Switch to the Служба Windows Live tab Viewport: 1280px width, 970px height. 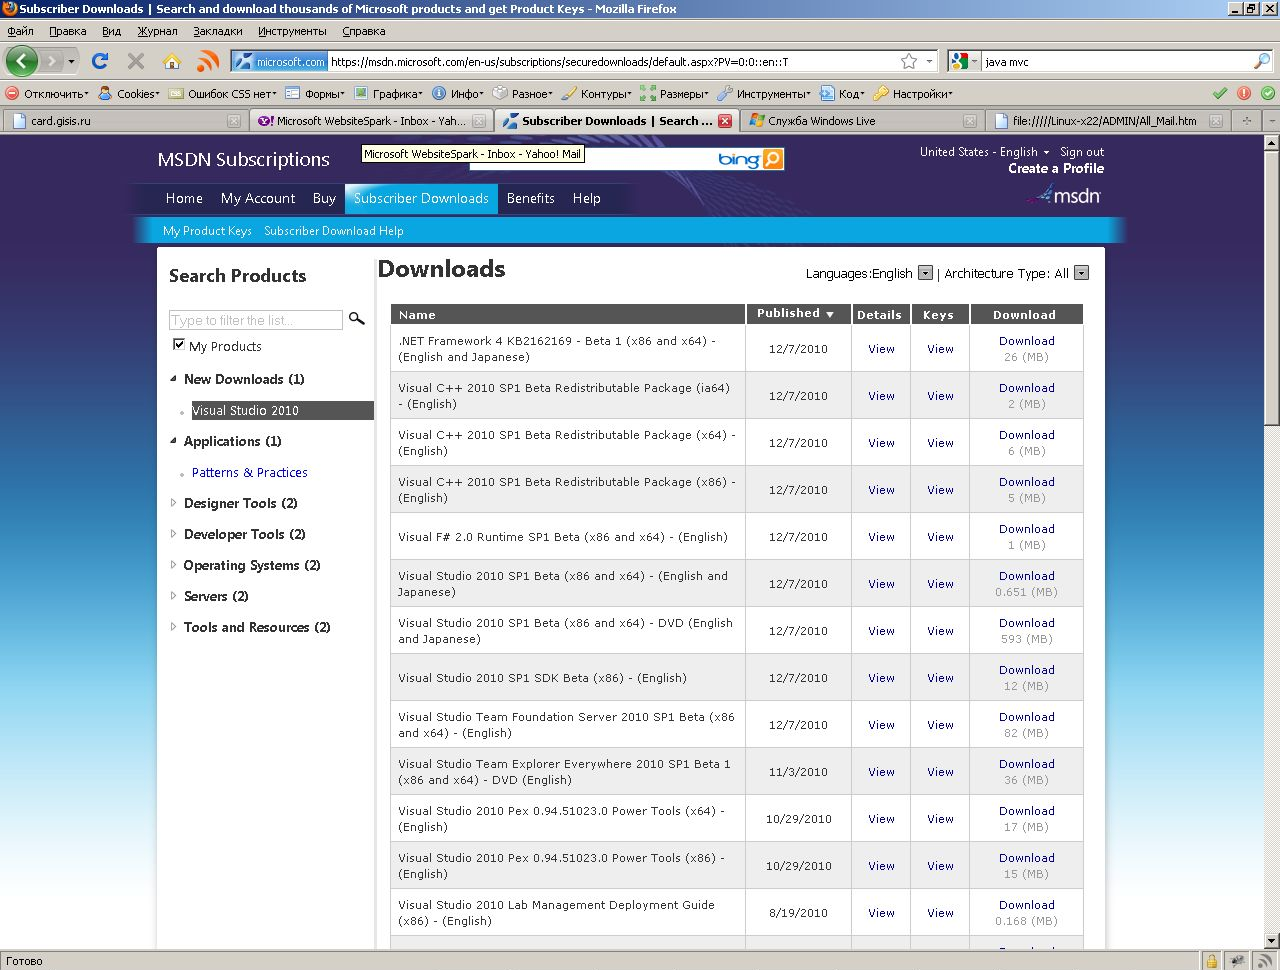click(x=865, y=121)
